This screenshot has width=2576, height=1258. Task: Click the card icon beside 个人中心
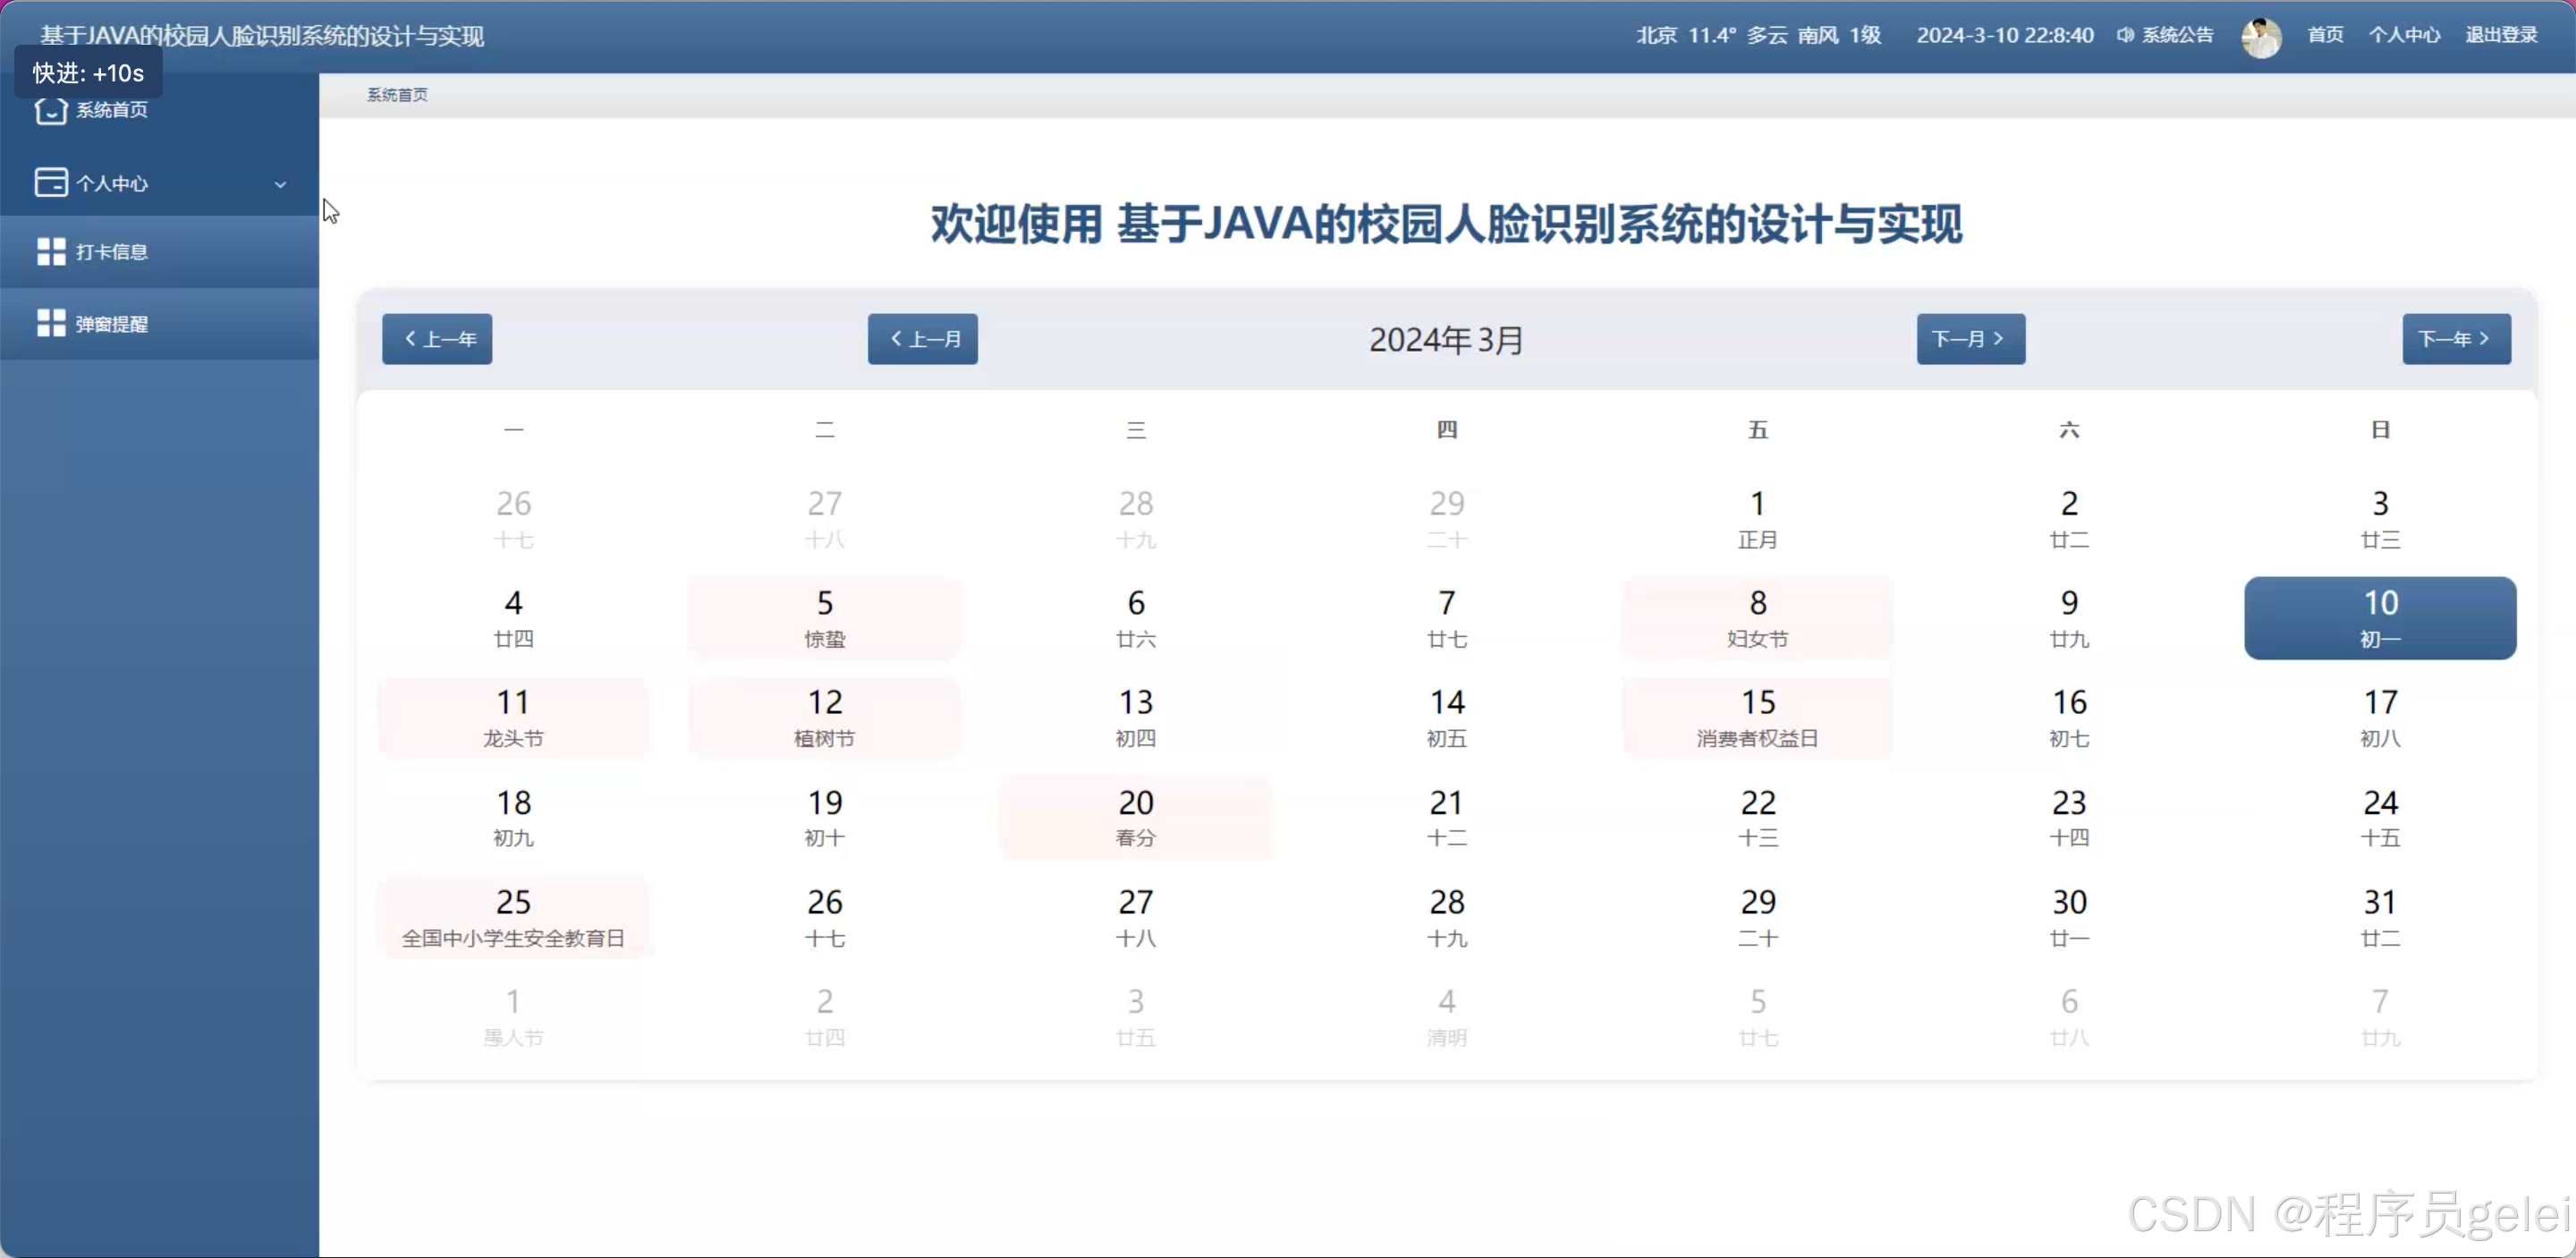click(50, 183)
